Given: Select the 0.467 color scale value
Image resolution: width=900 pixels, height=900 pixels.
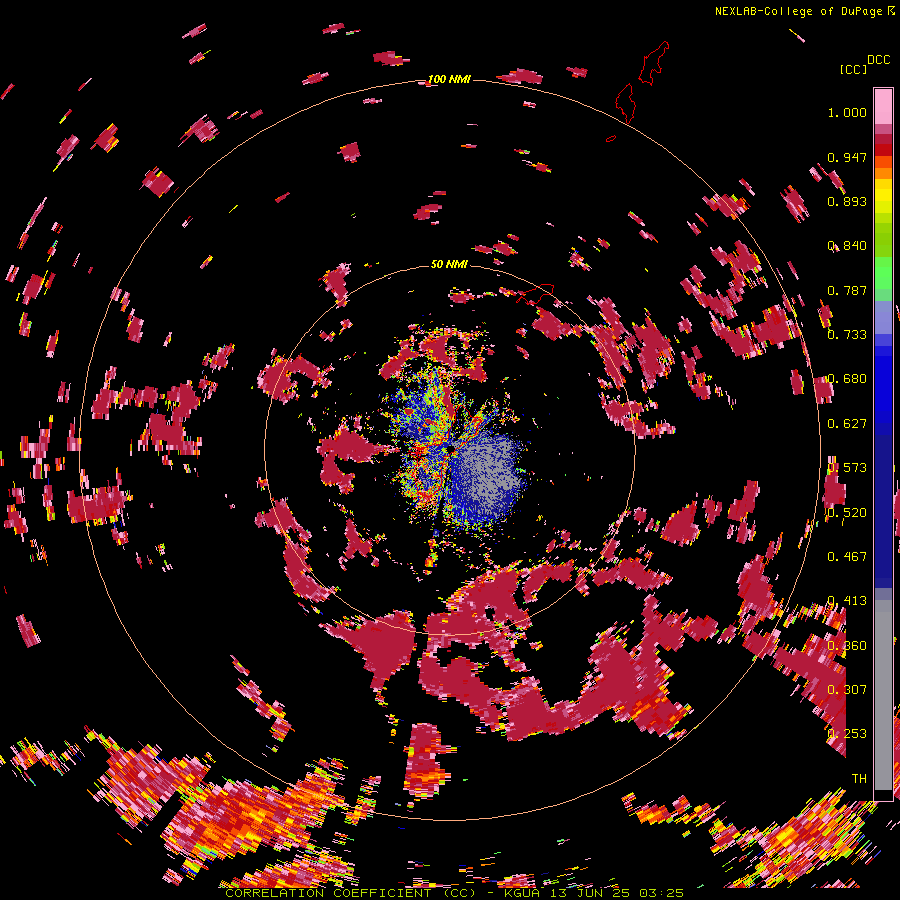Looking at the screenshot, I should [x=847, y=557].
